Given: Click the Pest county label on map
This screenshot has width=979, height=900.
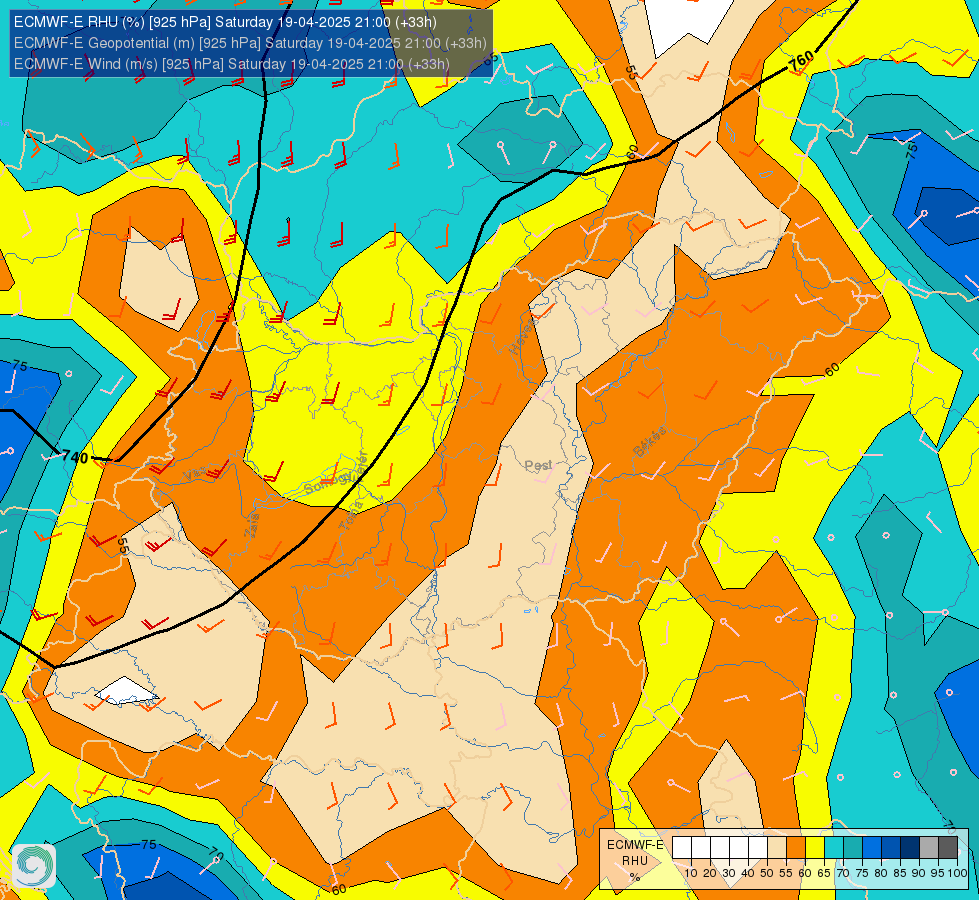Looking at the screenshot, I should 538,465.
